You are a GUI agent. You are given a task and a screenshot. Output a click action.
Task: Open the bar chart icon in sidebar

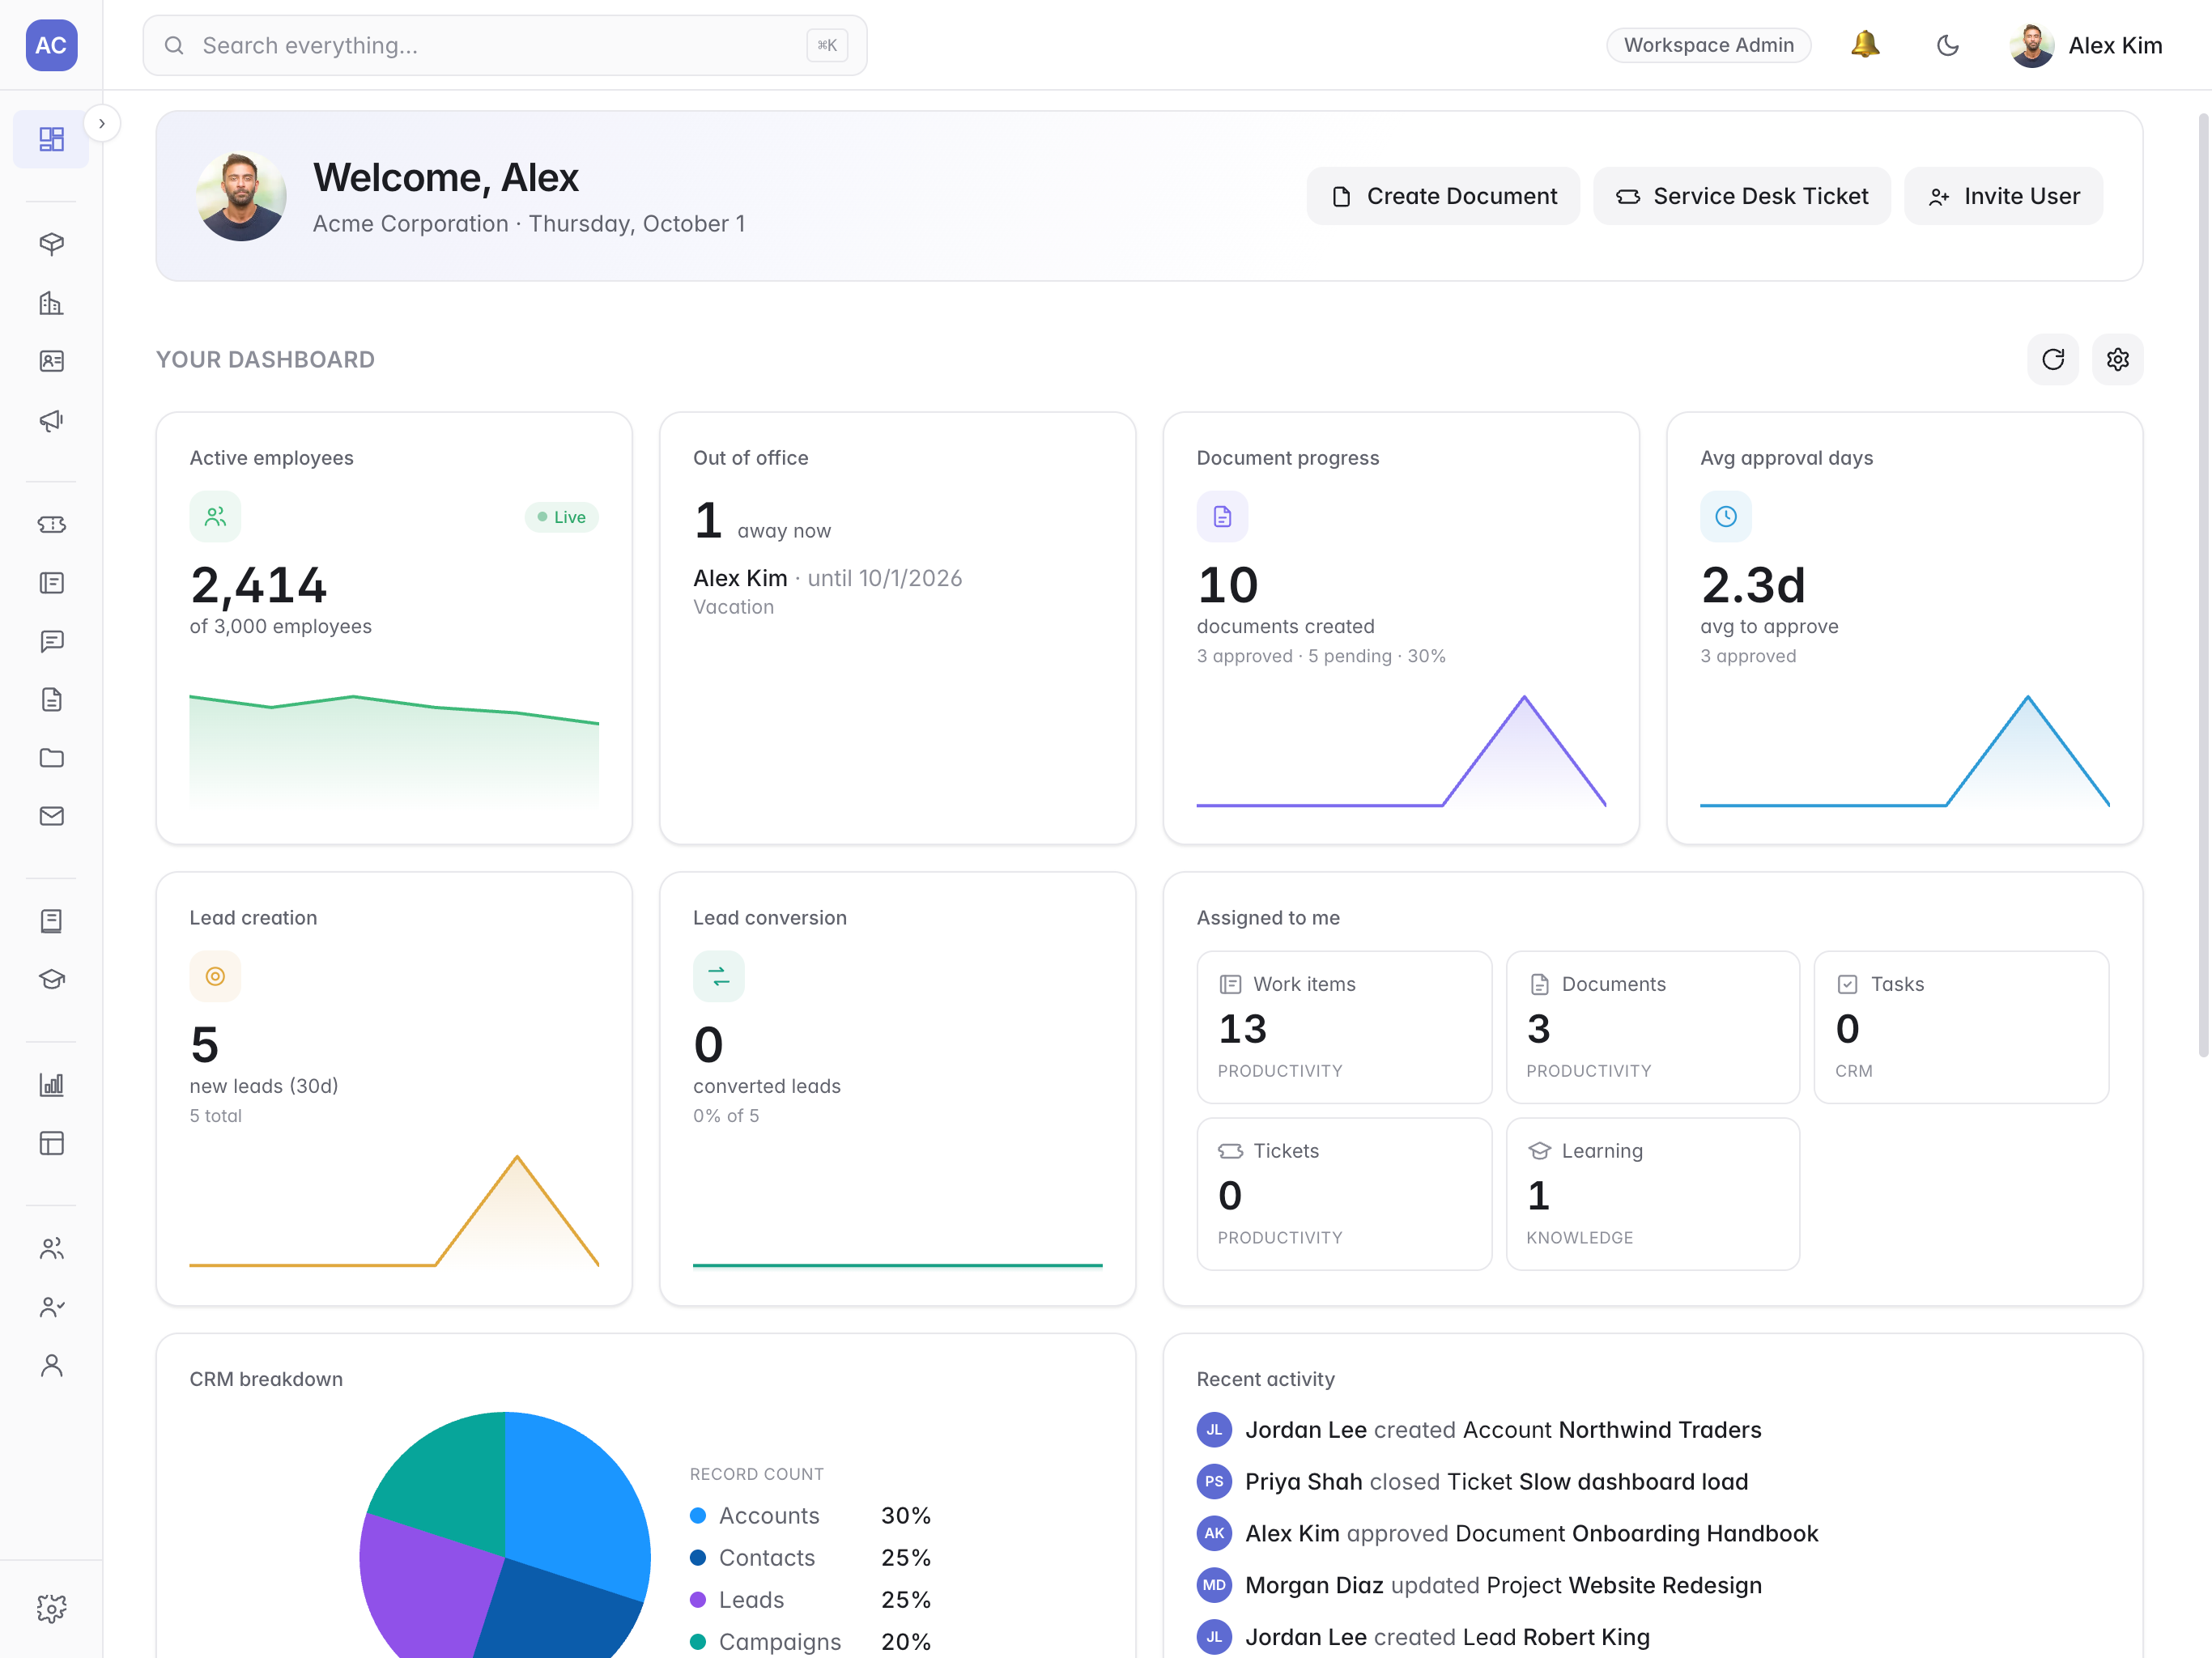pos(51,1084)
